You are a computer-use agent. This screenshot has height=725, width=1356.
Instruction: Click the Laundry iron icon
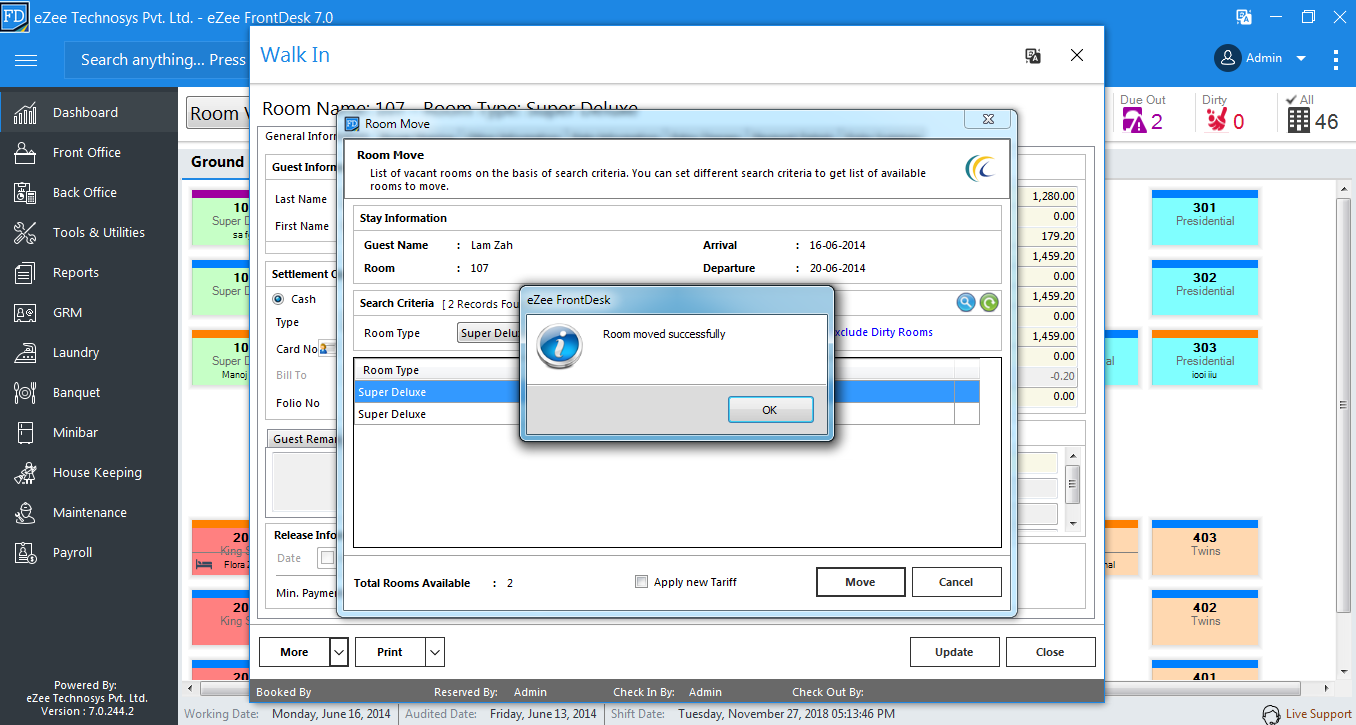click(25, 352)
